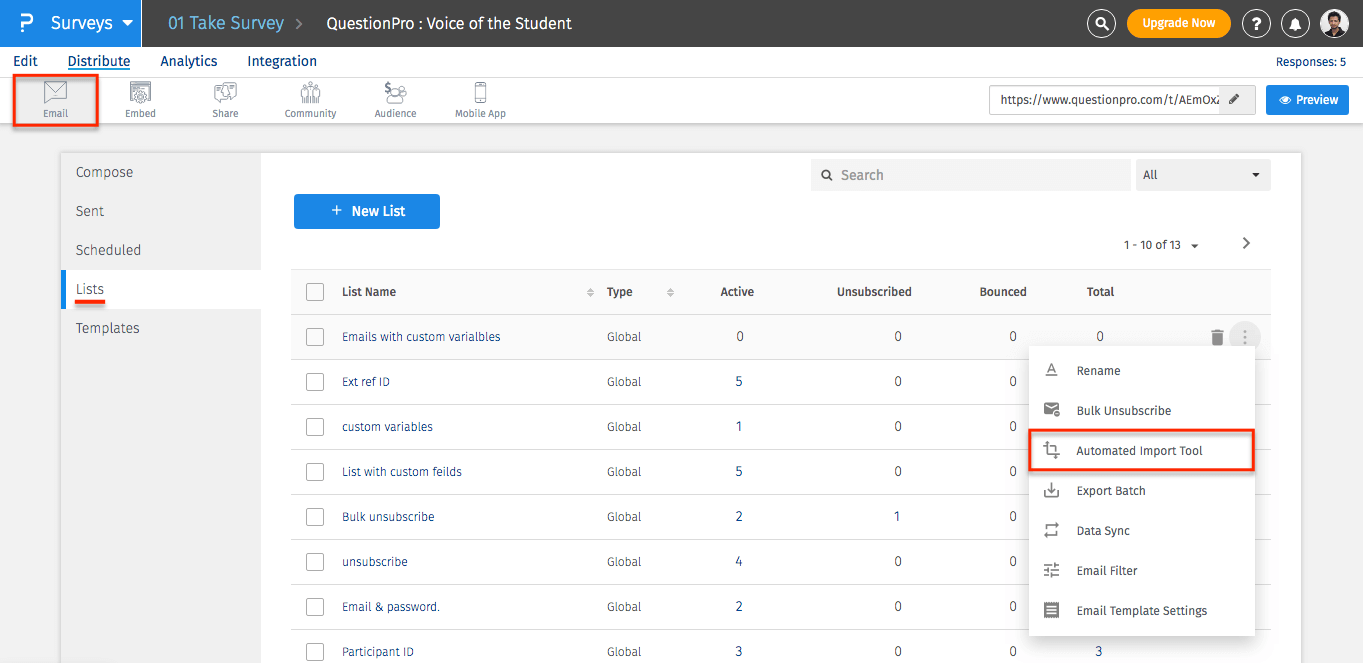Choose Automated Import Tool from menu
The image size is (1363, 663).
coord(1140,451)
